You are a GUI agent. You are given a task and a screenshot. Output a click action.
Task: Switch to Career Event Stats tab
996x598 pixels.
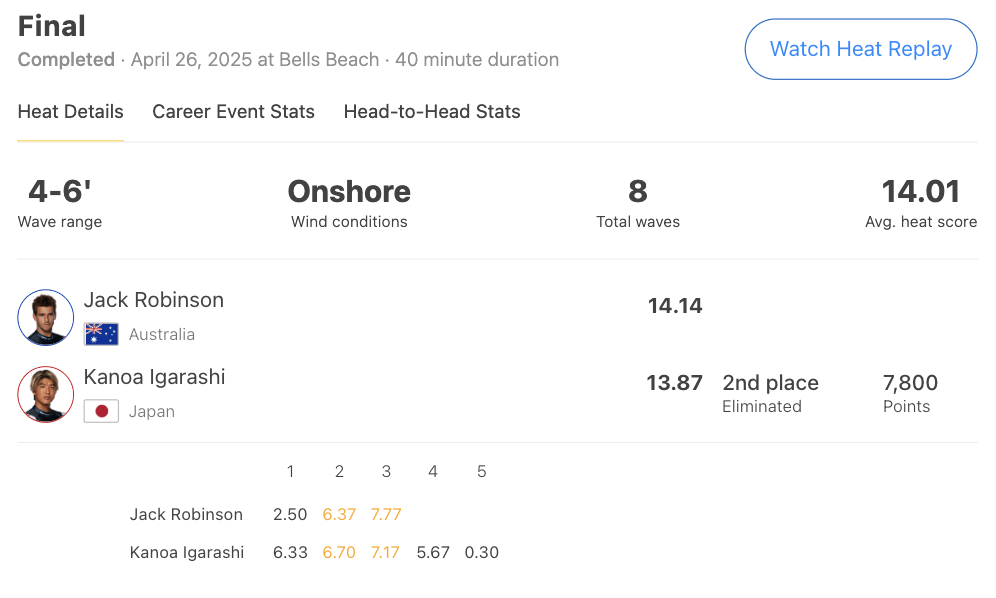(x=233, y=111)
